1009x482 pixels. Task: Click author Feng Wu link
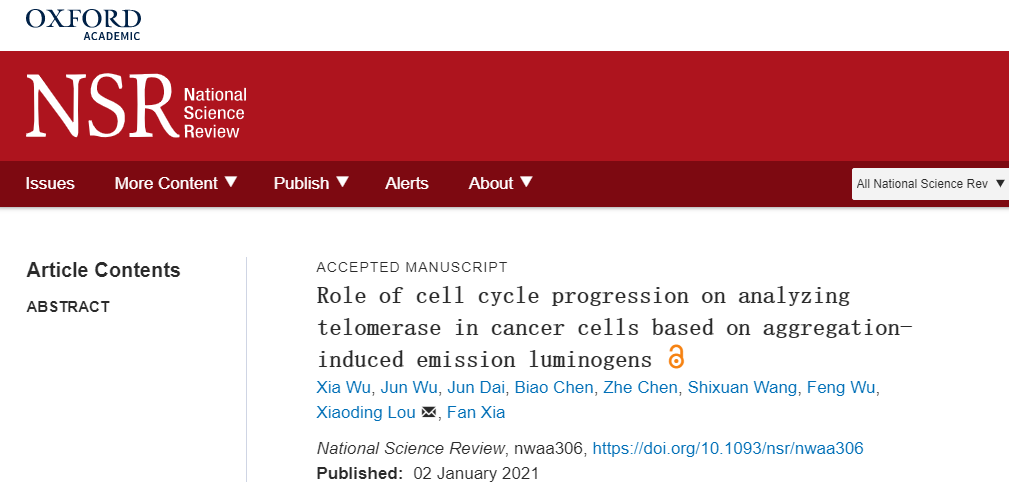[842, 387]
